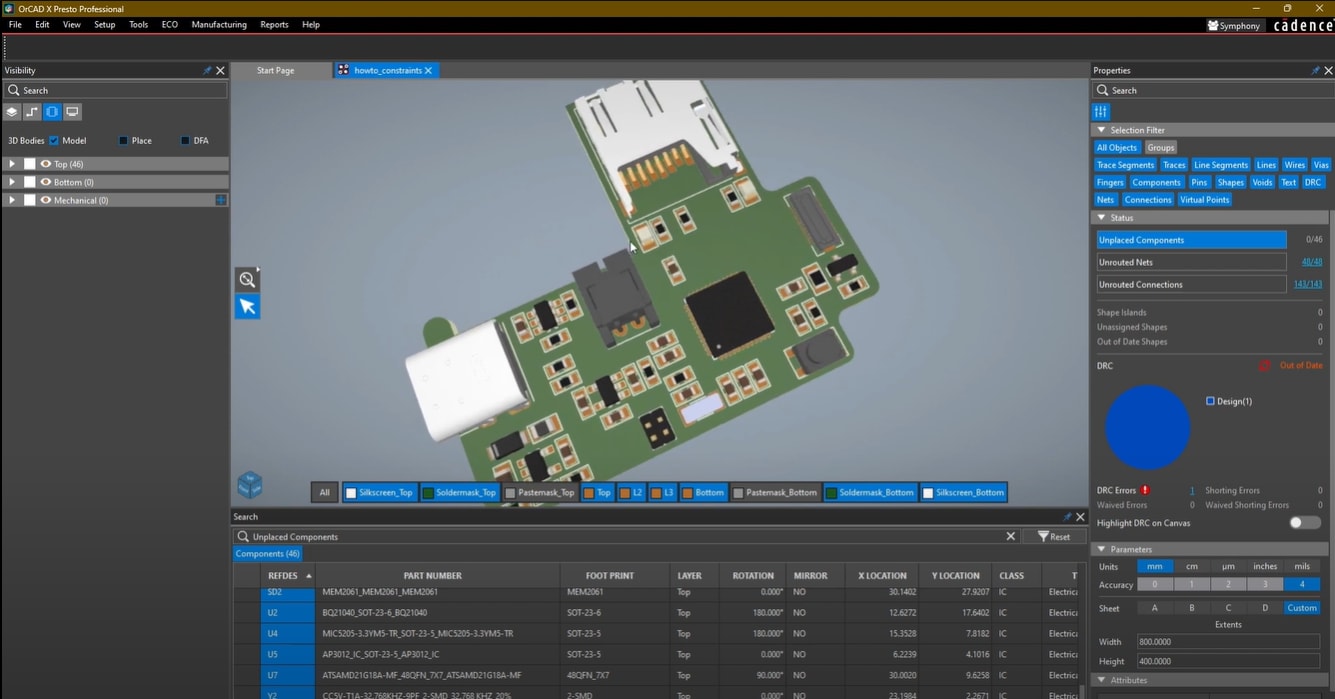Activate the selection arrow tool on canvas
This screenshot has width=1335, height=699.
[247, 306]
